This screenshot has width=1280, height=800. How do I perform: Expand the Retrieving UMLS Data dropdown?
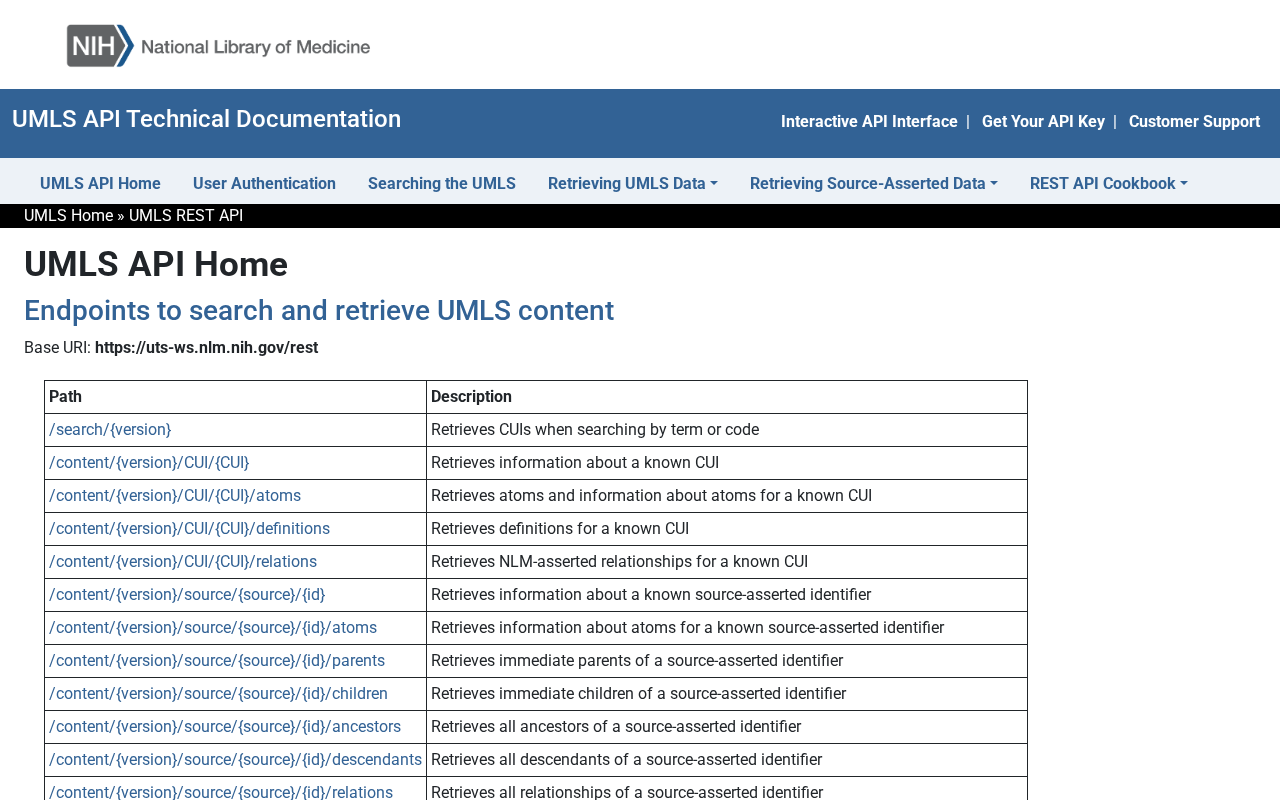(x=633, y=184)
